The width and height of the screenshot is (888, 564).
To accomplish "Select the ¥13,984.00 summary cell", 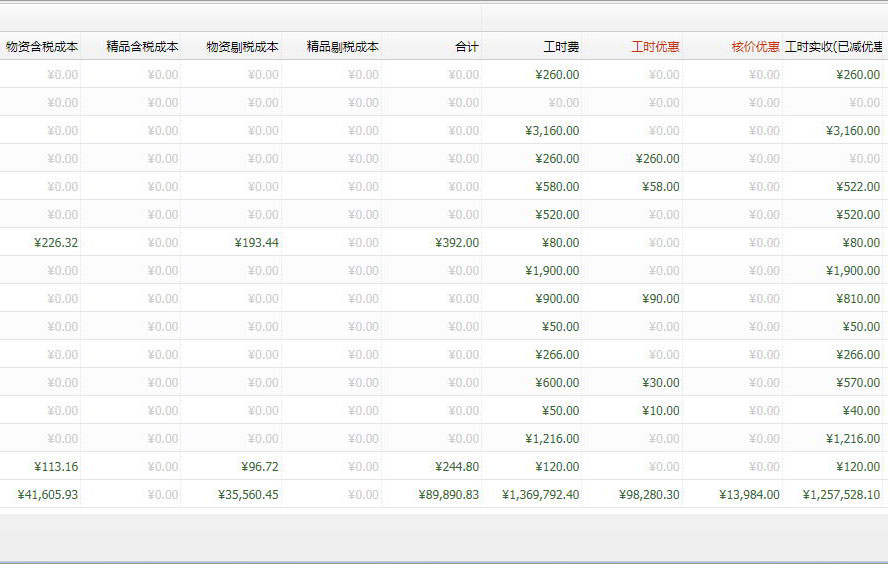I will pos(749,495).
